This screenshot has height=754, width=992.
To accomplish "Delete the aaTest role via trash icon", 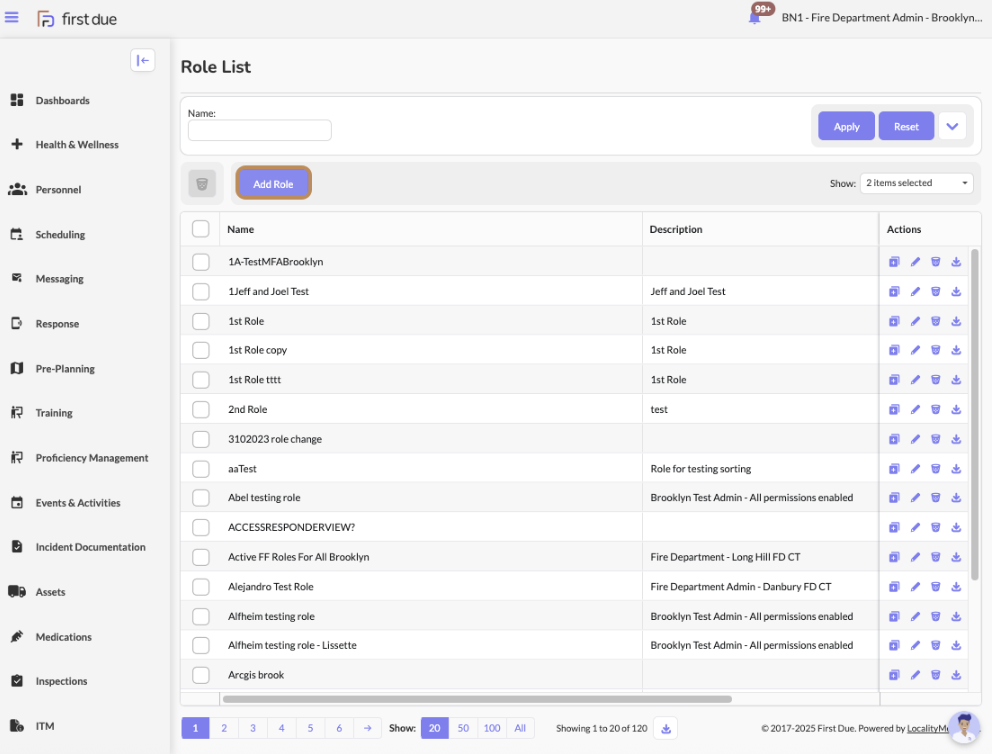I will pos(936,468).
